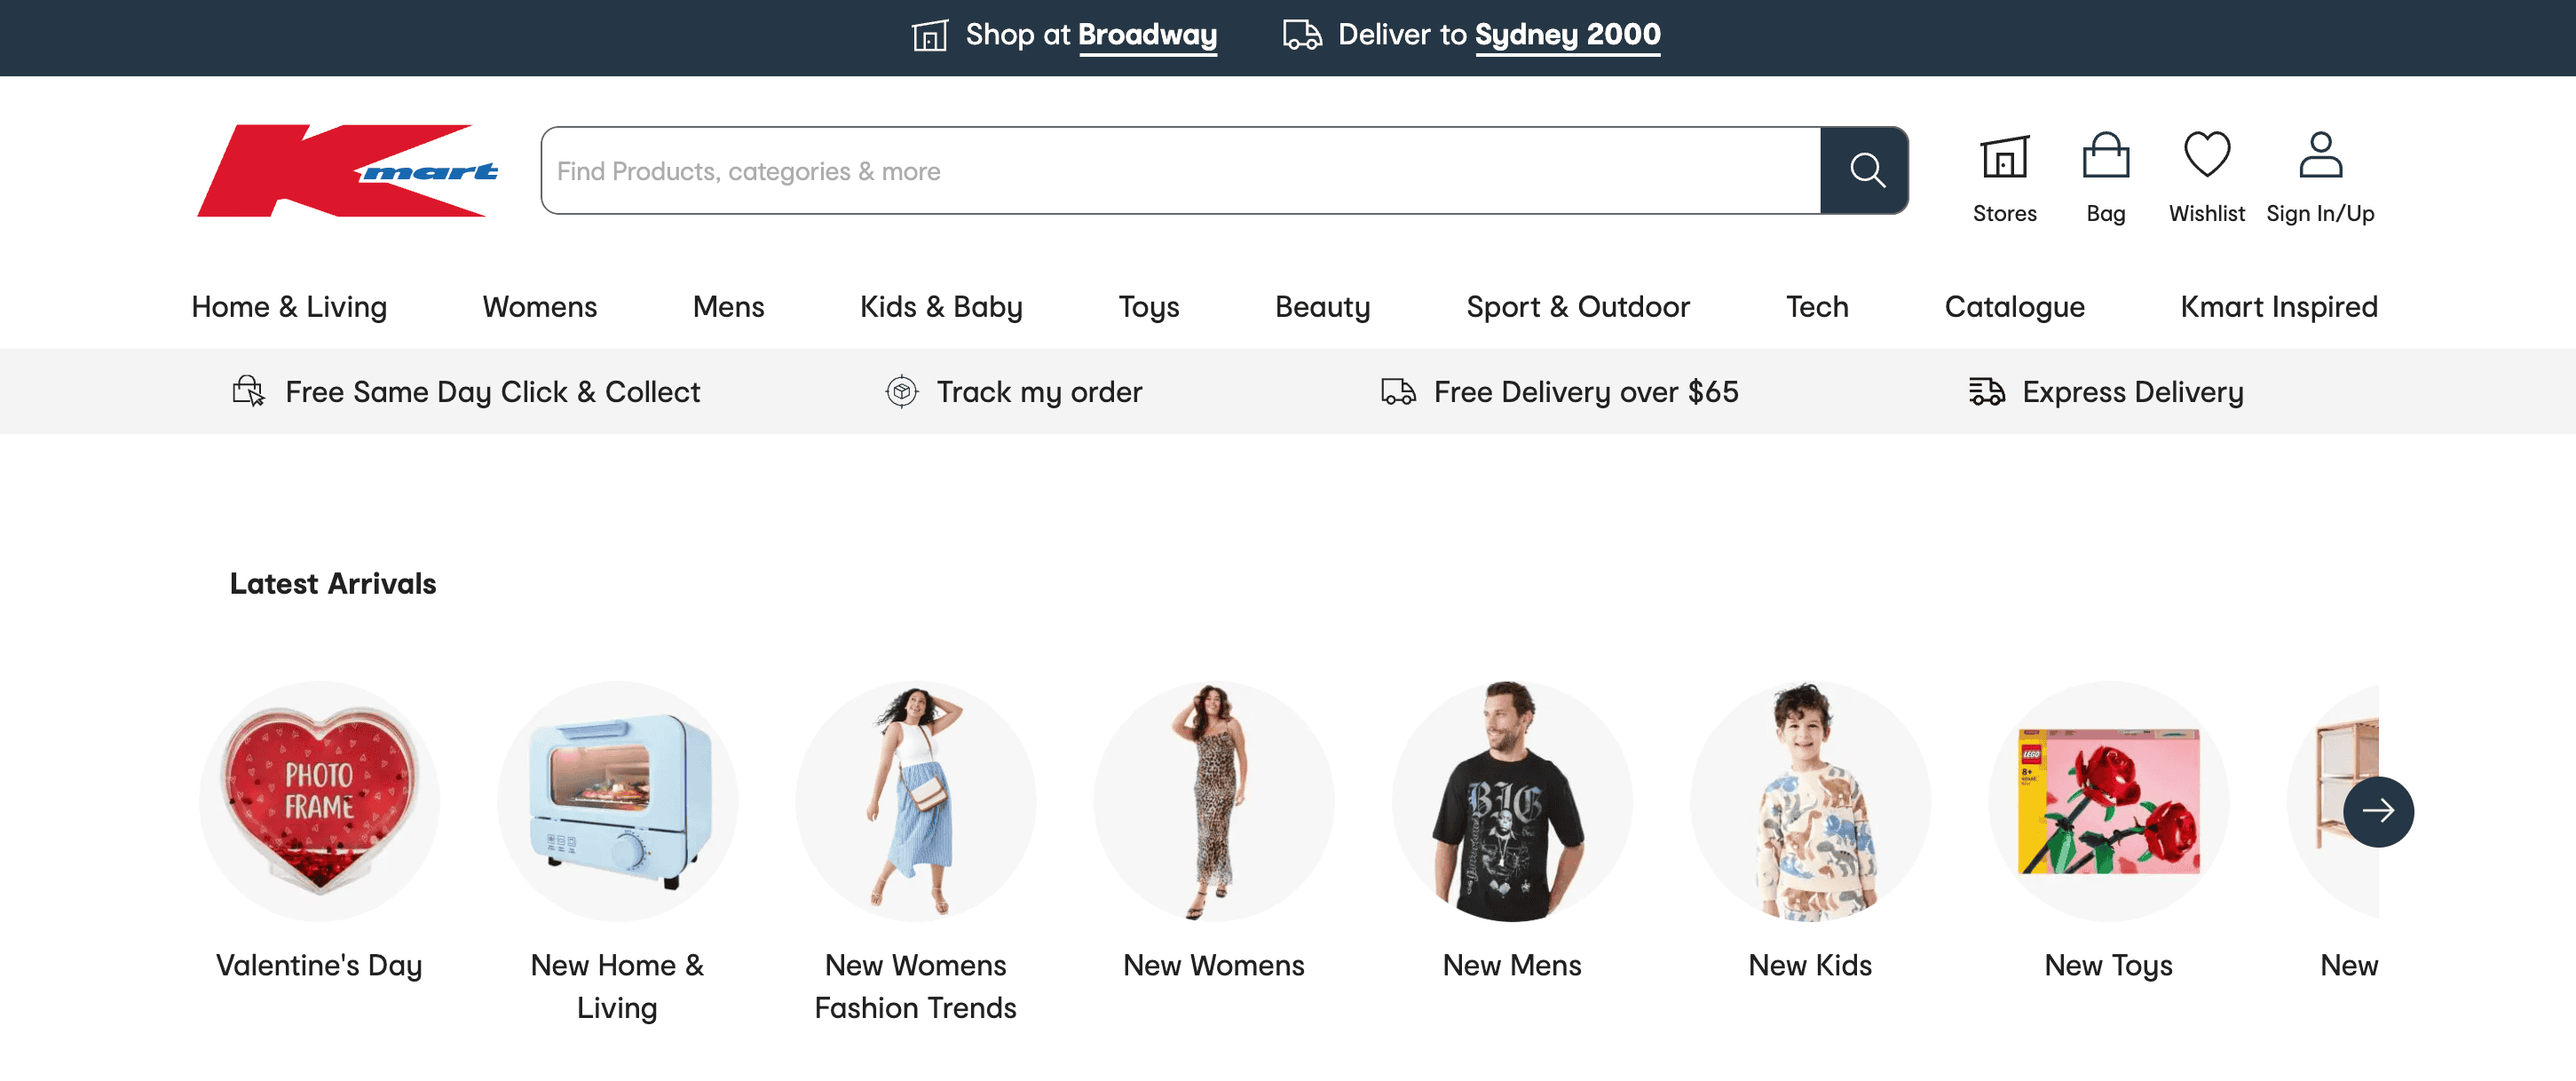The width and height of the screenshot is (2576, 1081).
Task: Focus the Find Products search field
Action: tap(1180, 171)
